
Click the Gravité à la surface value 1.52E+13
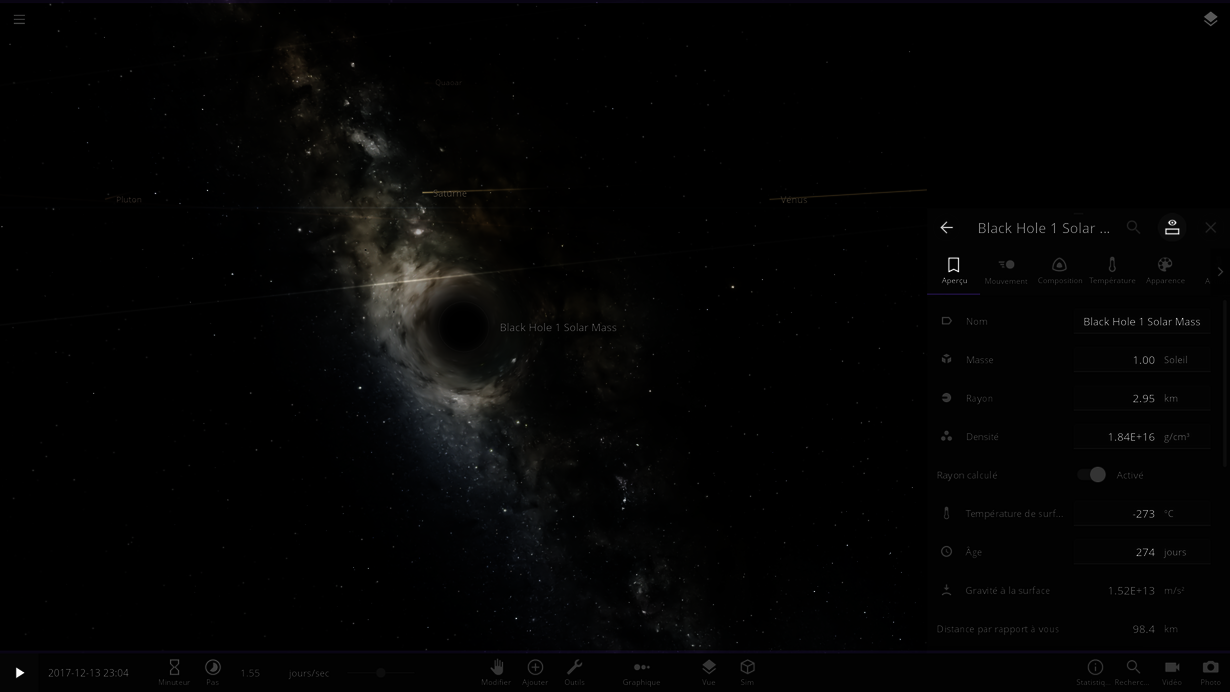(1131, 591)
